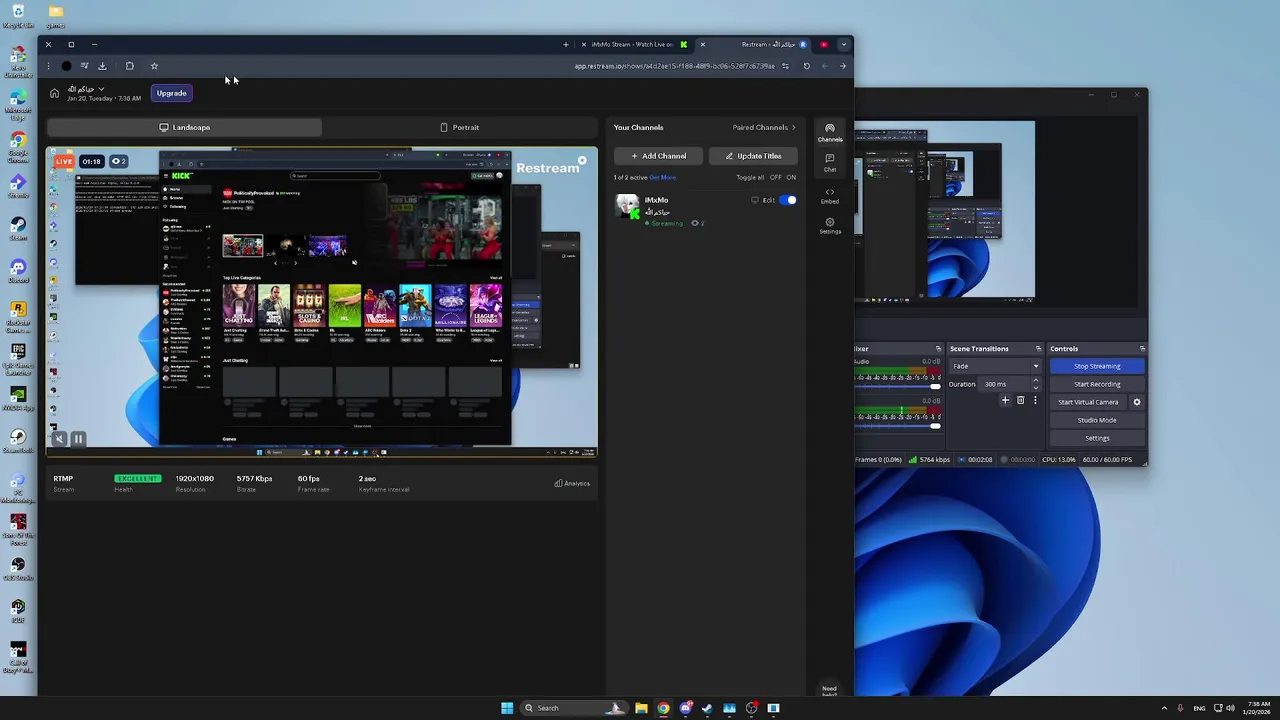This screenshot has height=720, width=1280.
Task: Click the iMxMo Kick channel avatar
Action: [x=627, y=206]
